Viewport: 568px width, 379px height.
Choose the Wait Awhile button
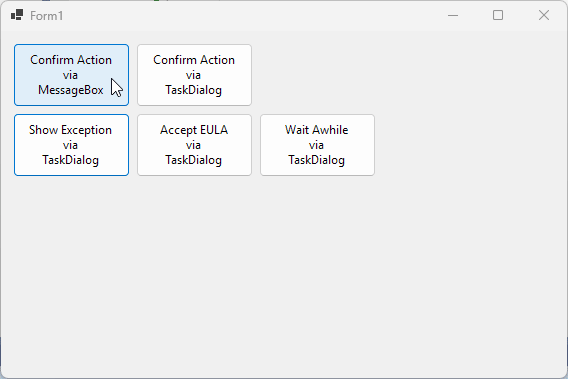tap(317, 145)
